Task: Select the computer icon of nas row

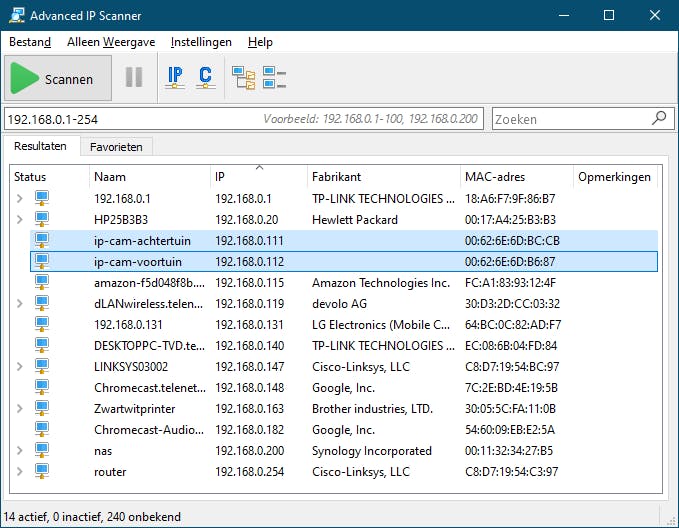Action: click(x=42, y=450)
